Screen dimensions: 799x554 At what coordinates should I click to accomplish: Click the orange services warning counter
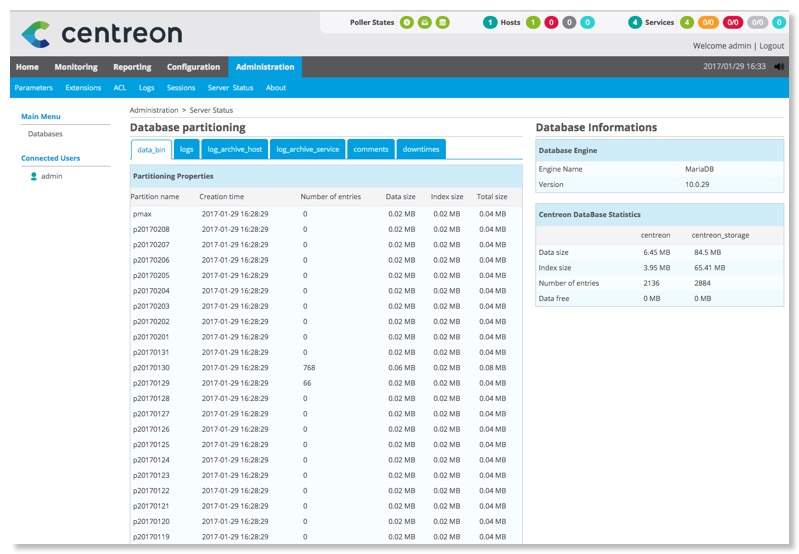(708, 22)
